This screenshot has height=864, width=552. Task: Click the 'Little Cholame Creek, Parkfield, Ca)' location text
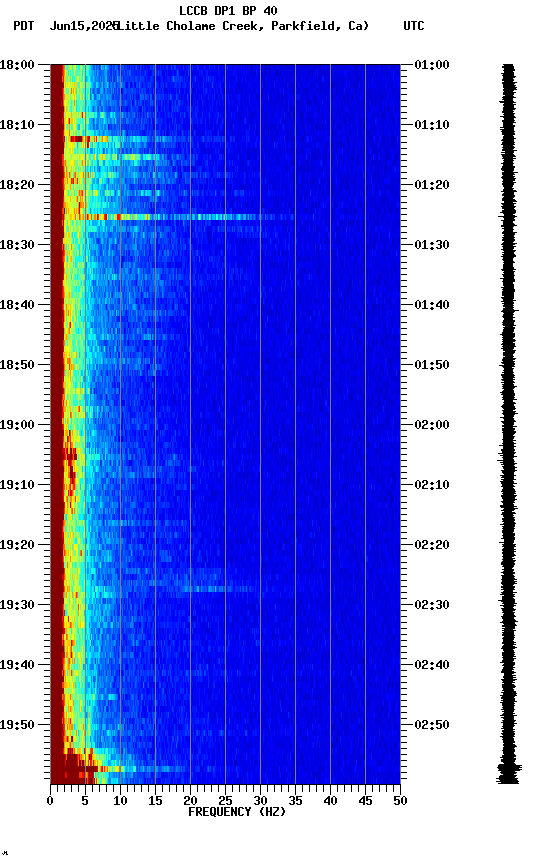click(x=243, y=26)
